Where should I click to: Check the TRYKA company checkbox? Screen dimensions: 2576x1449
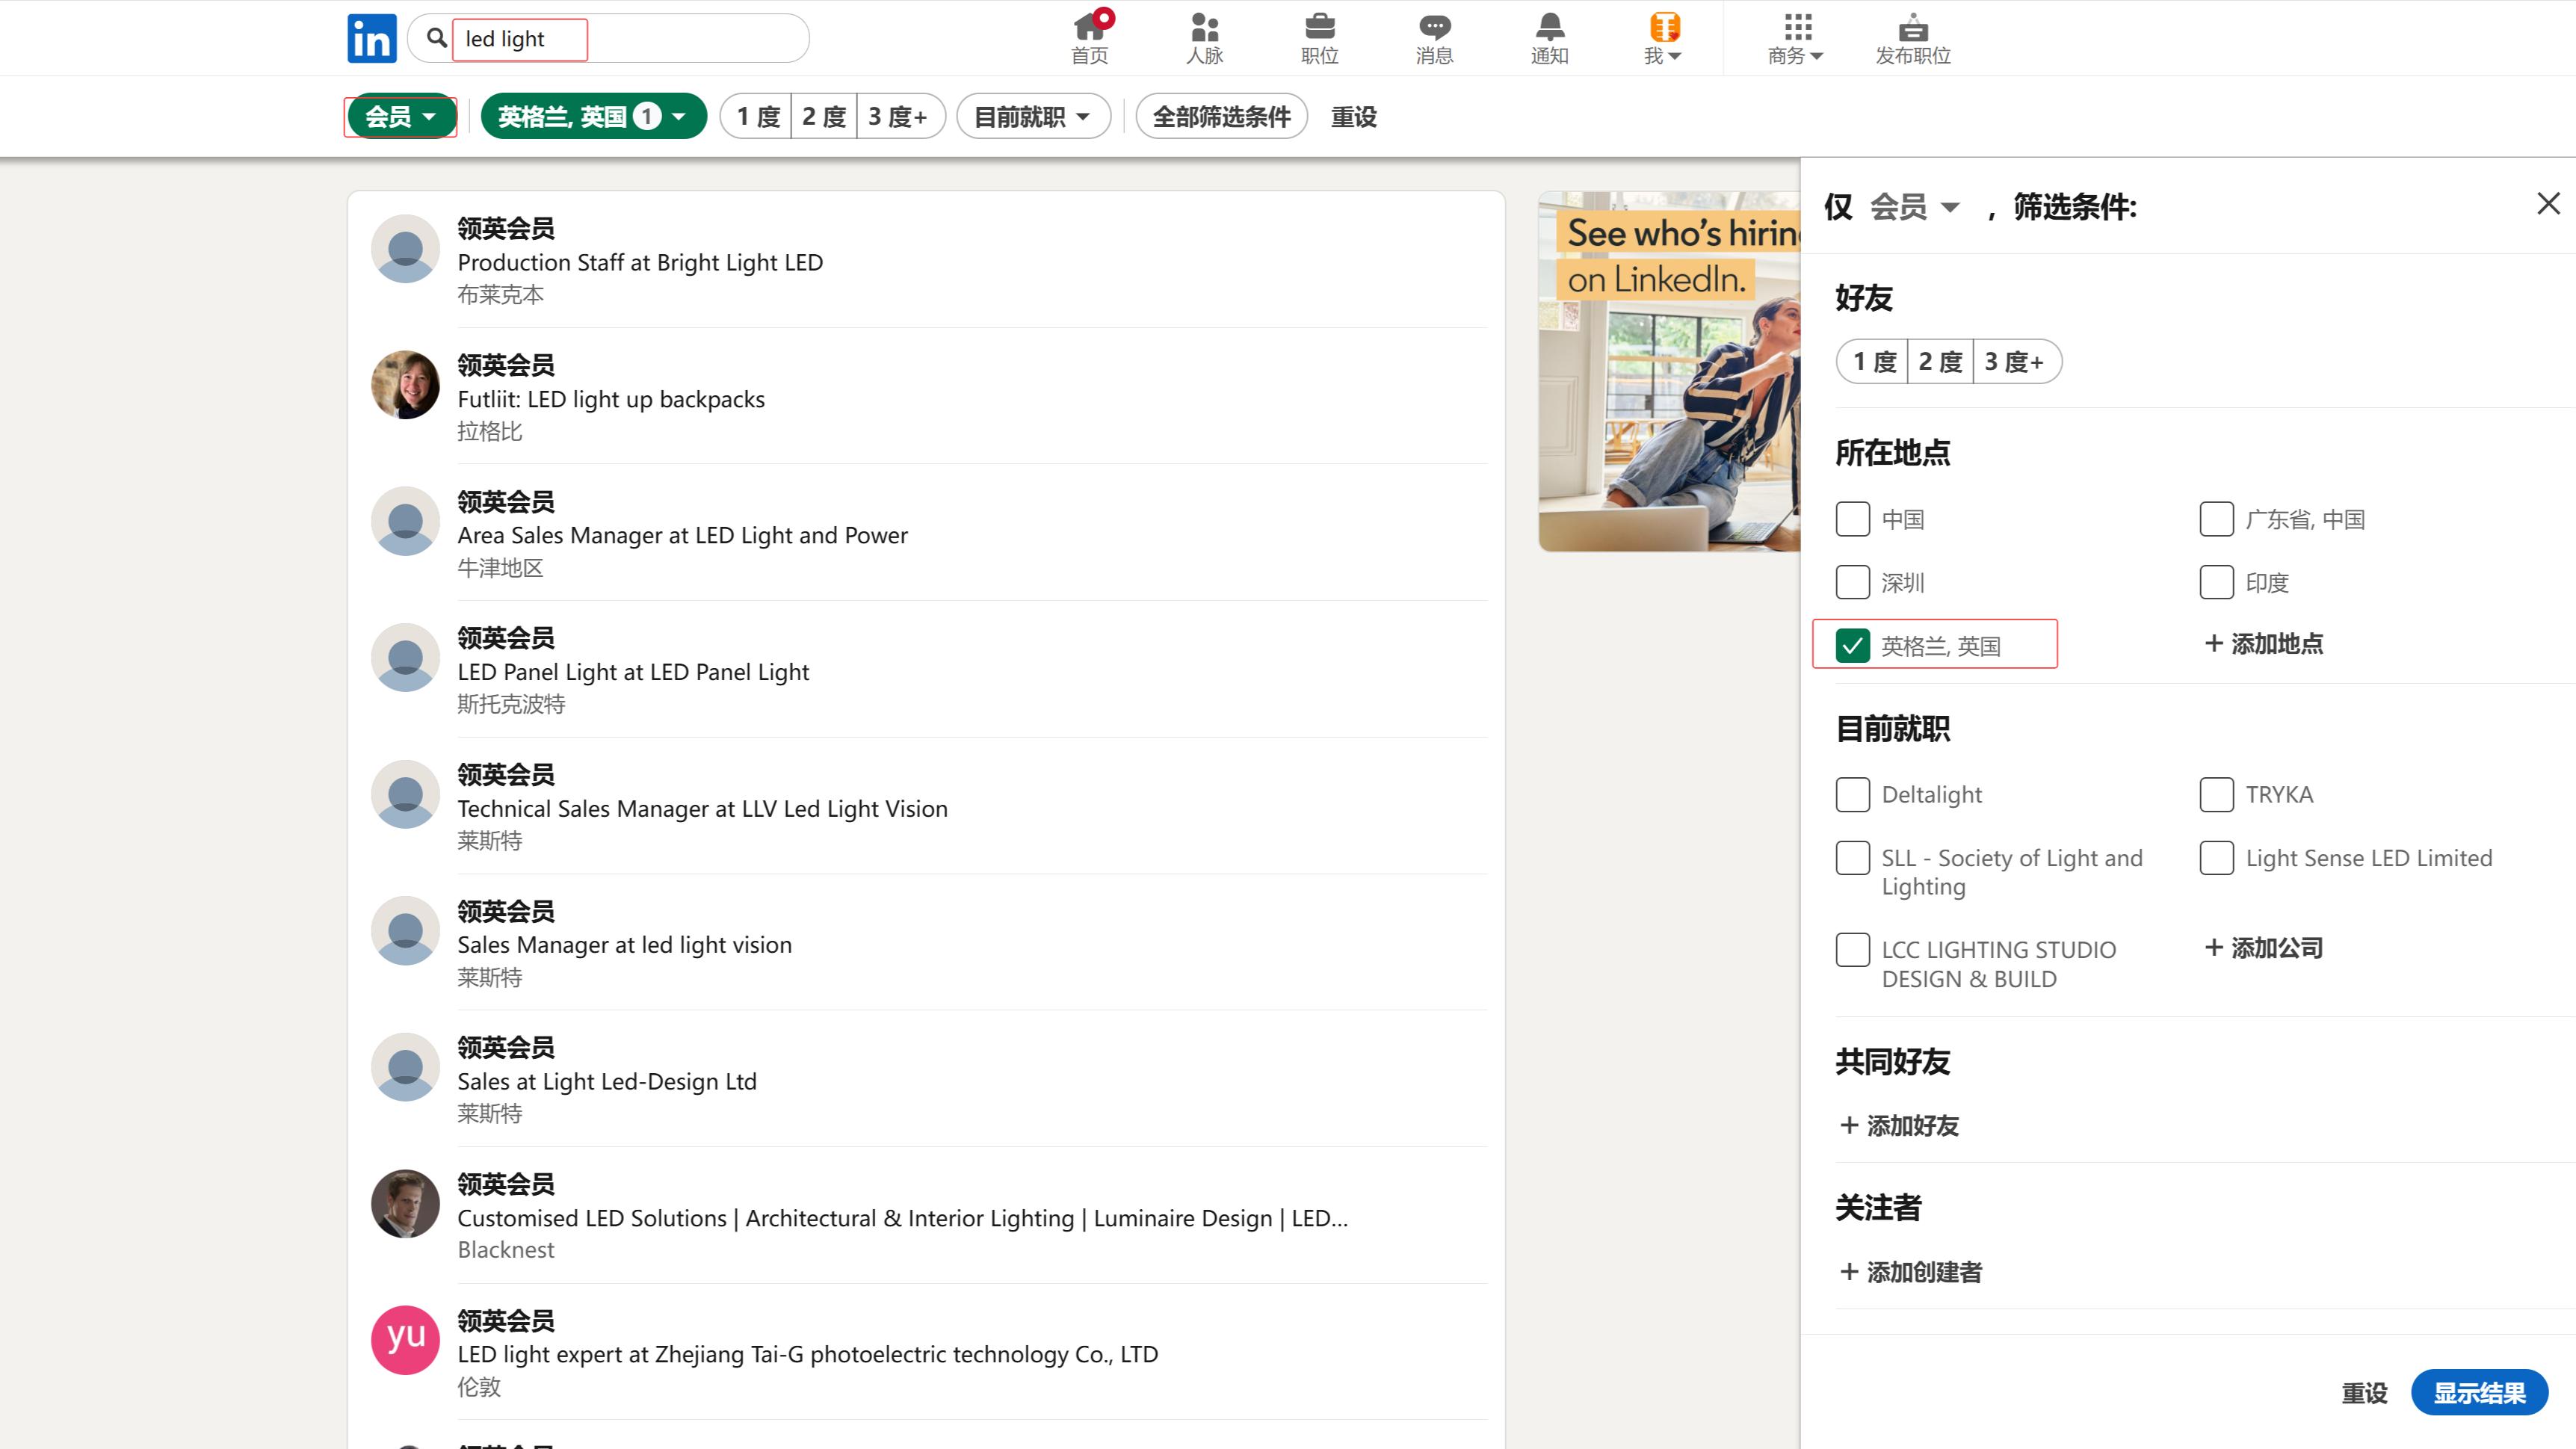[2216, 794]
